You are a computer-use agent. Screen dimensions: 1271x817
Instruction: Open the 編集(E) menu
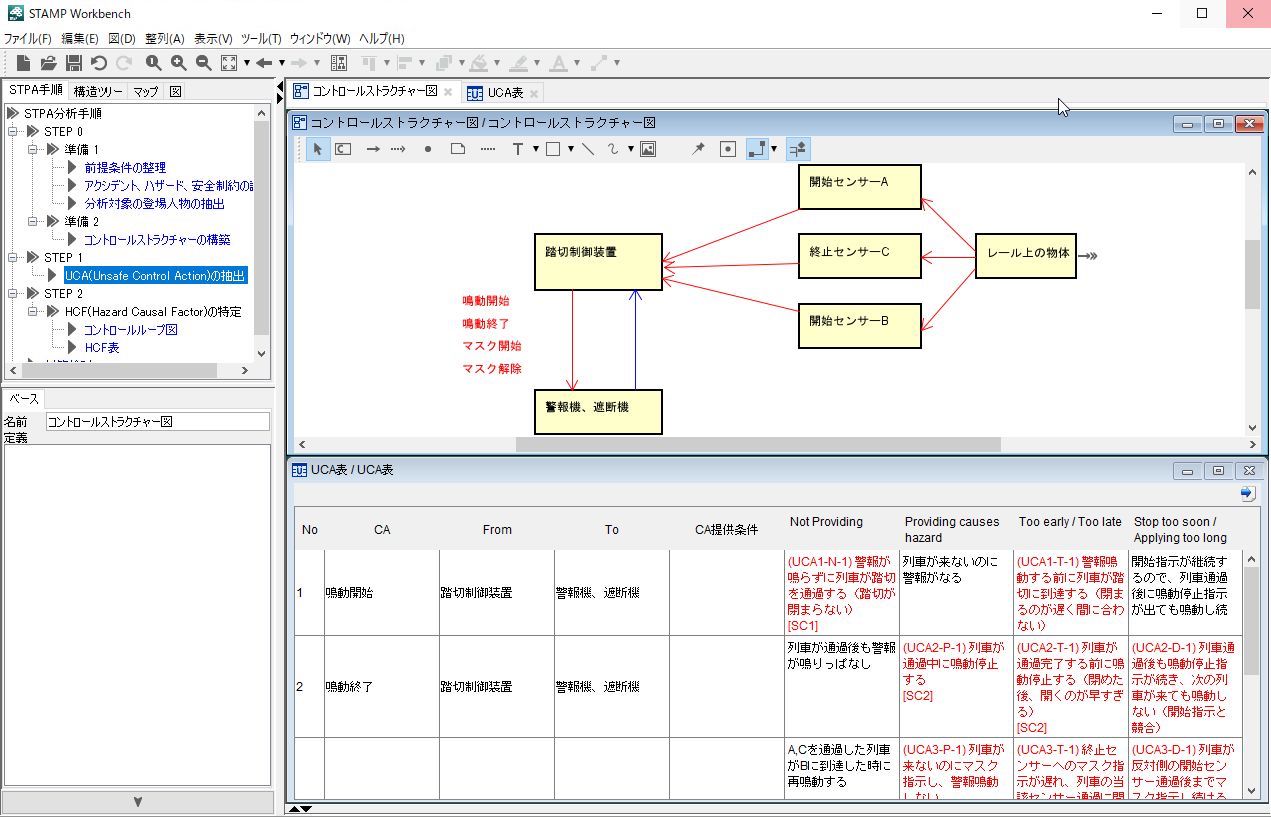pyautogui.click(x=80, y=38)
